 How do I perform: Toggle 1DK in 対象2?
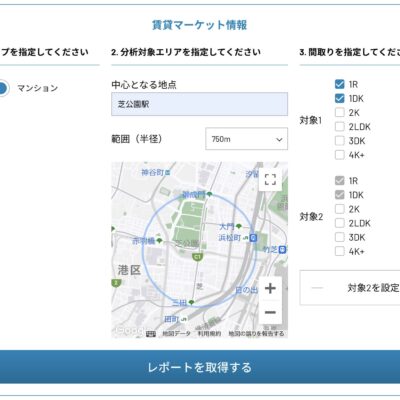pyautogui.click(x=339, y=195)
